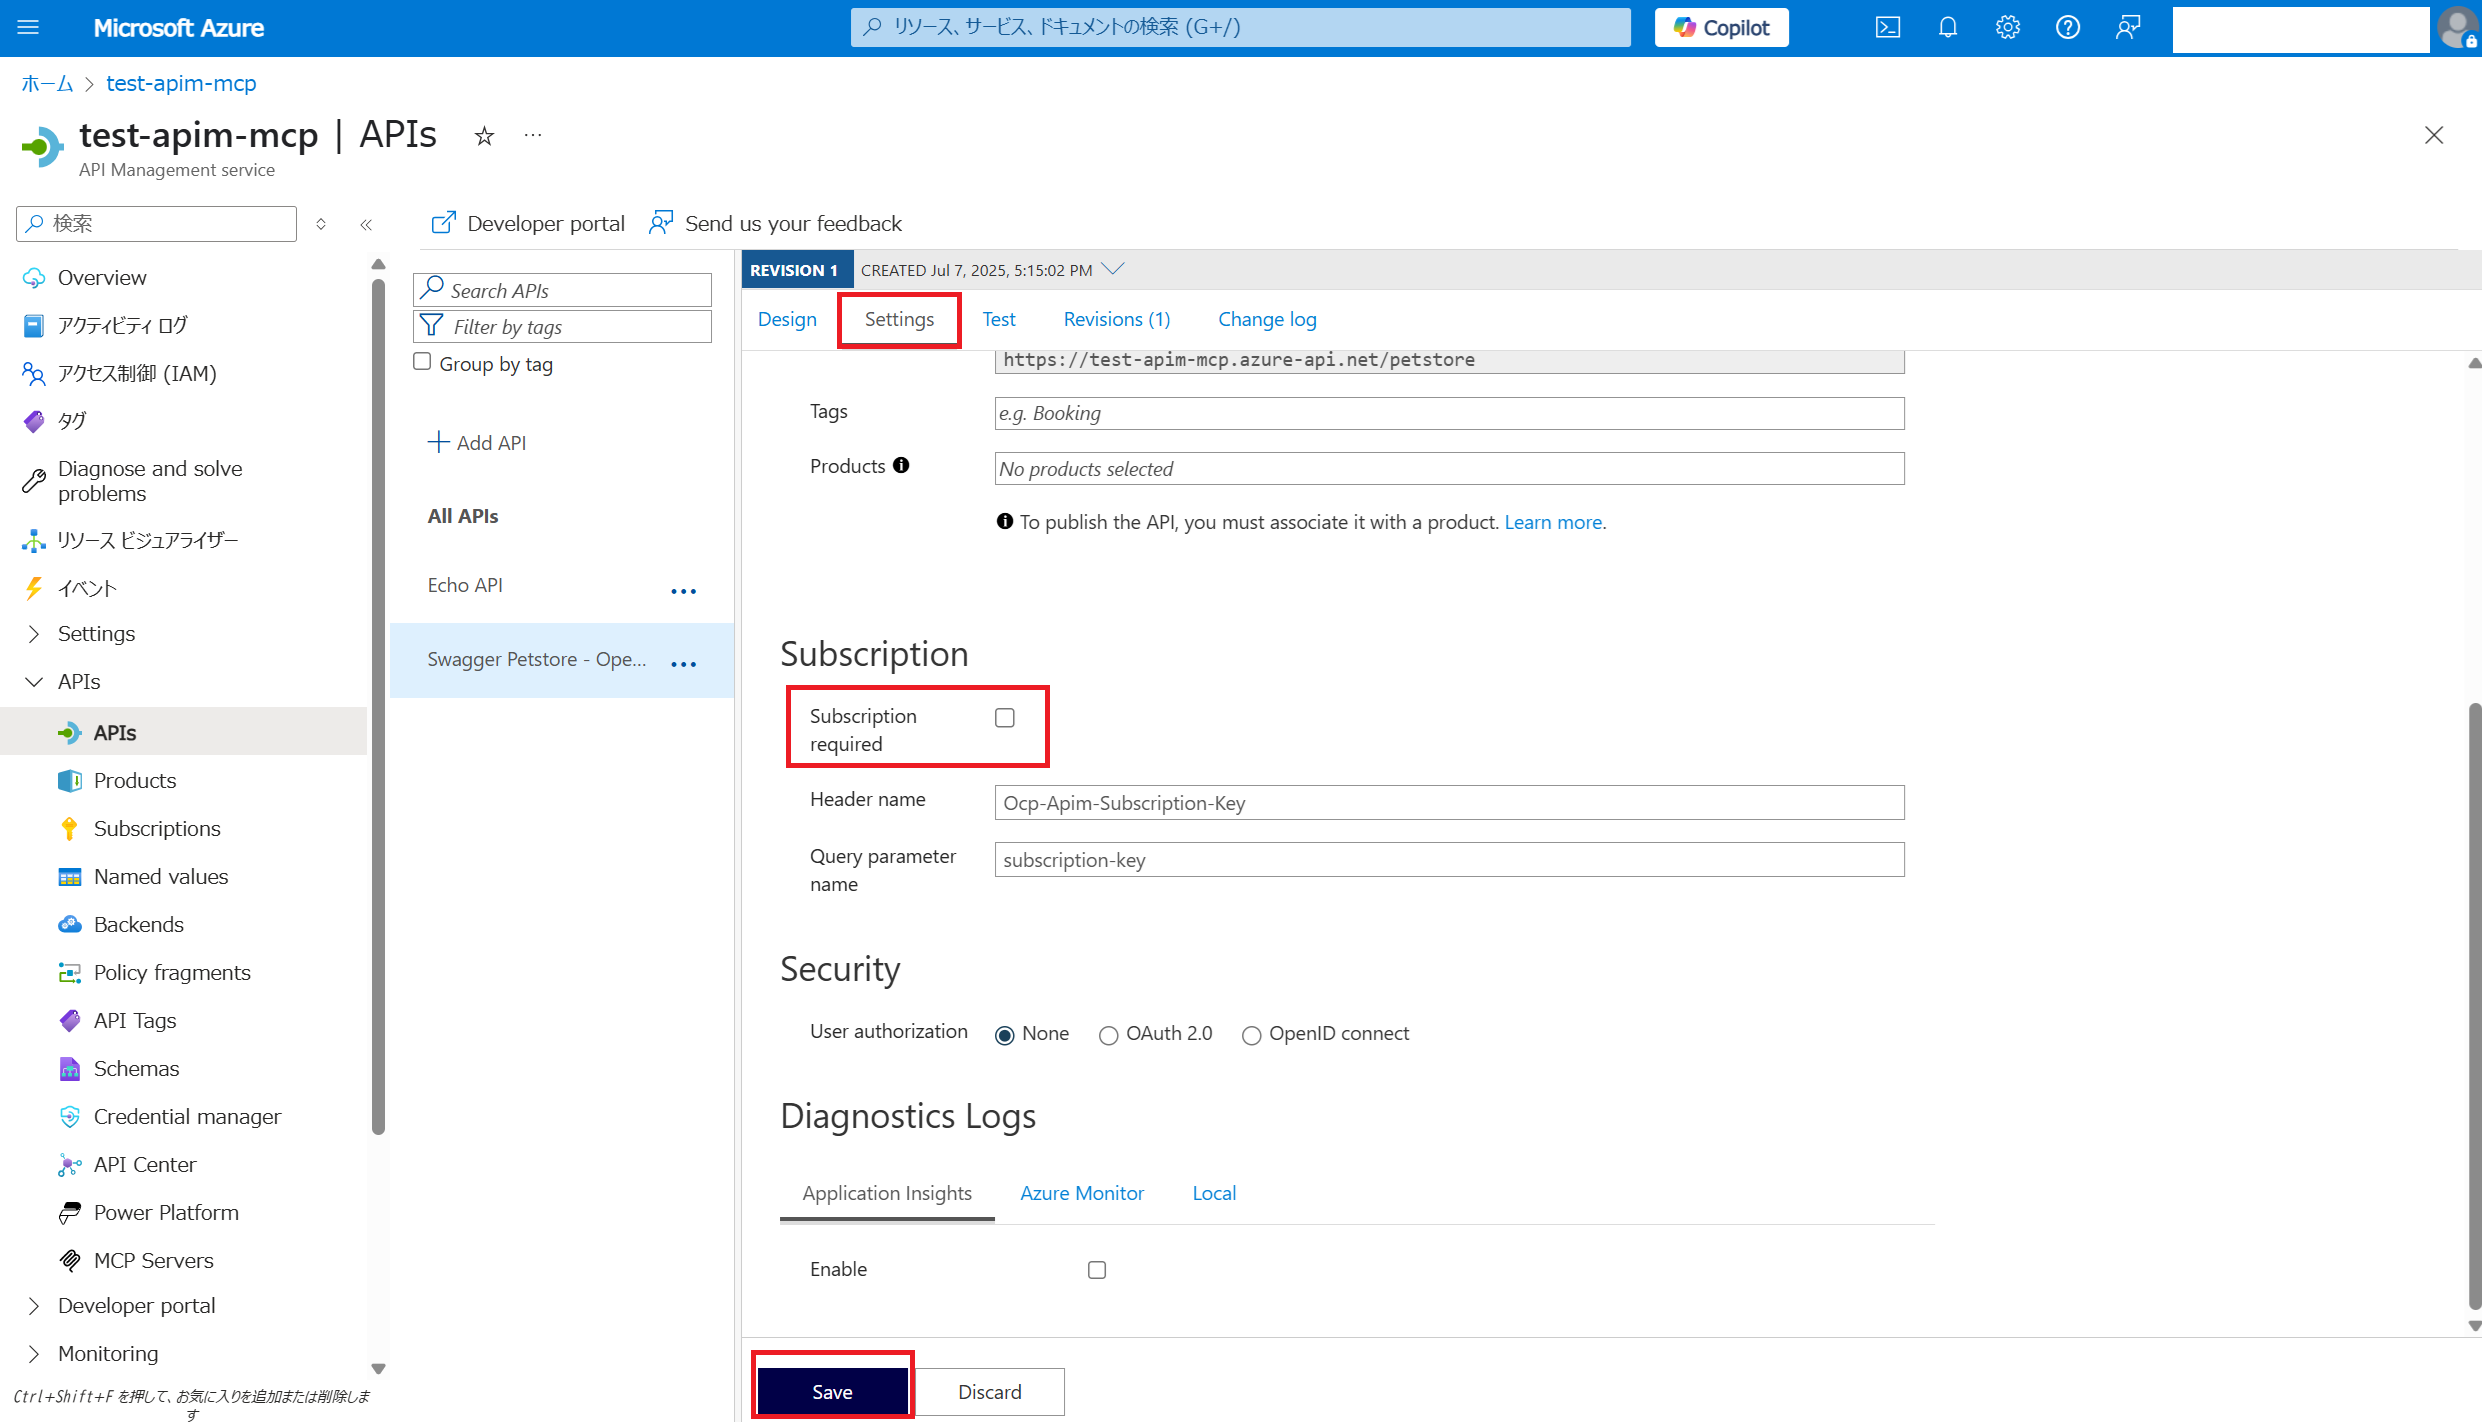Screen dimensions: 2482x1422
Task: Launch Cloud Shell icon
Action: [x=1888, y=27]
